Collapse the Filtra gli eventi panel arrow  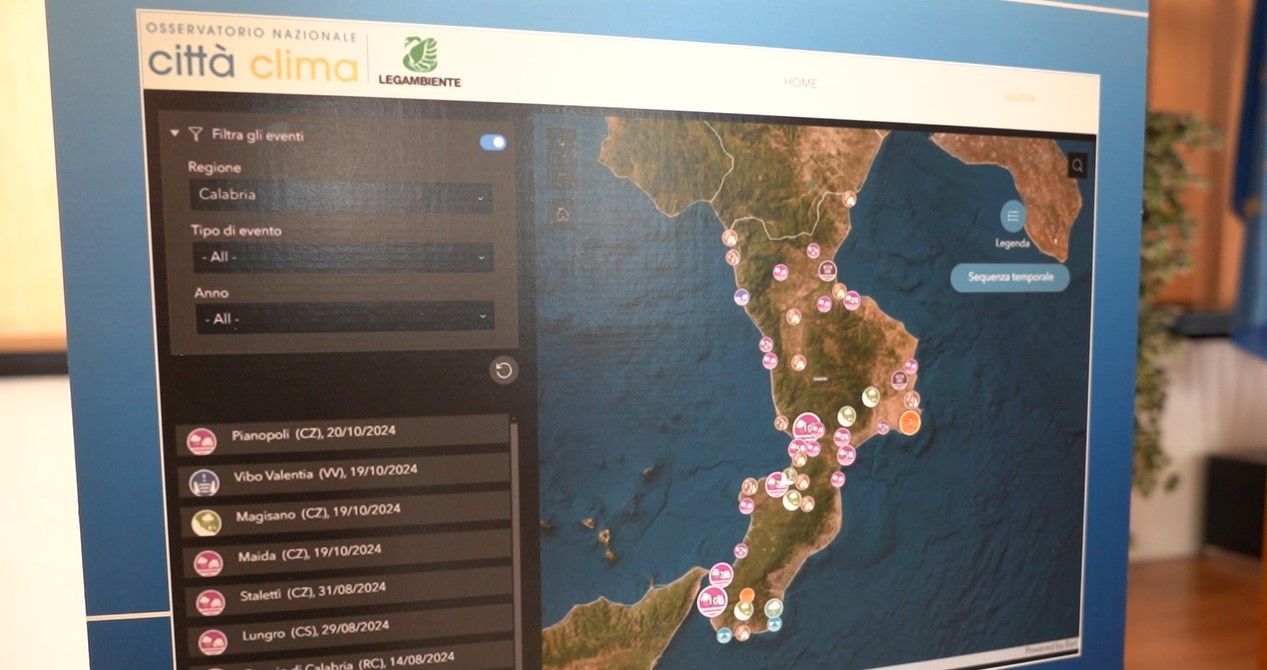pyautogui.click(x=175, y=132)
